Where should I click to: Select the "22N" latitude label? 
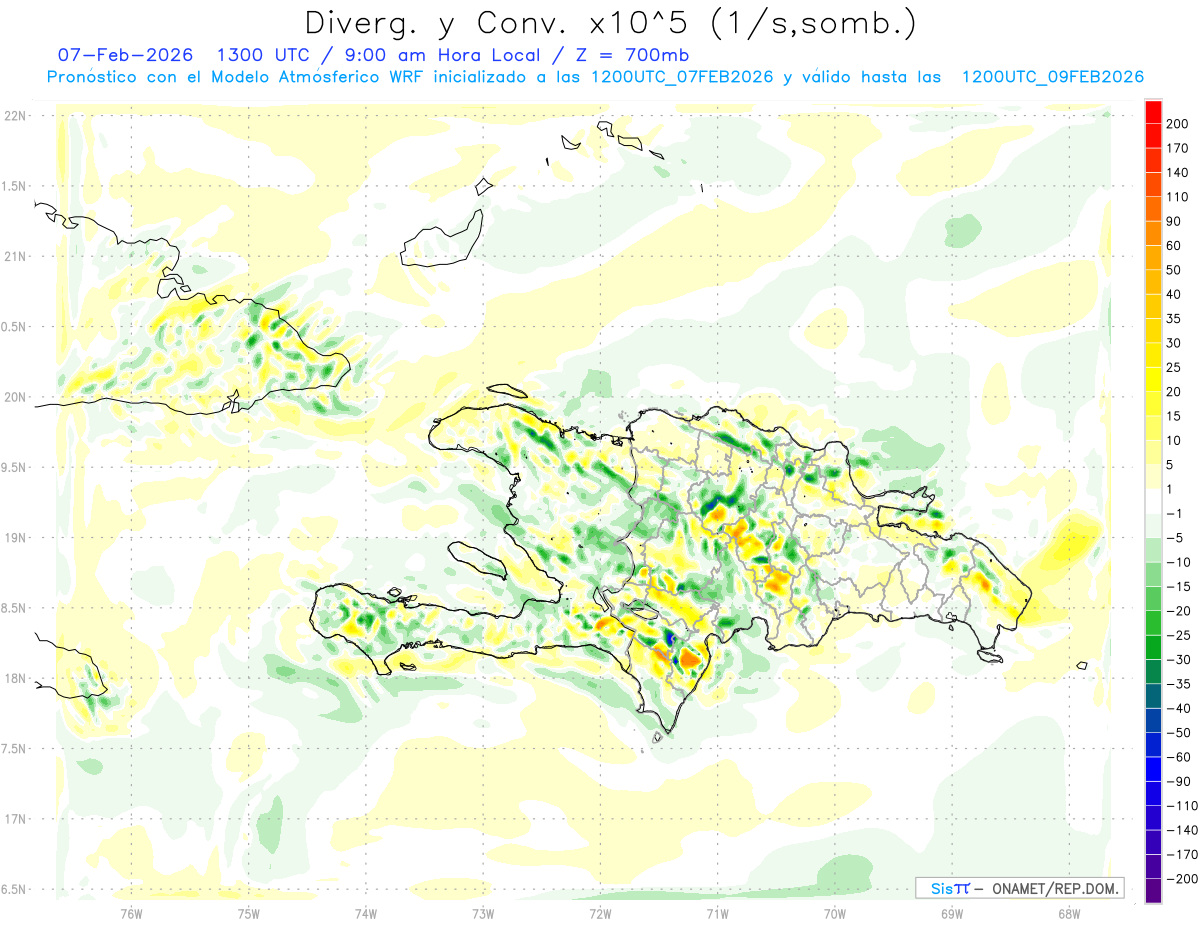(15, 116)
